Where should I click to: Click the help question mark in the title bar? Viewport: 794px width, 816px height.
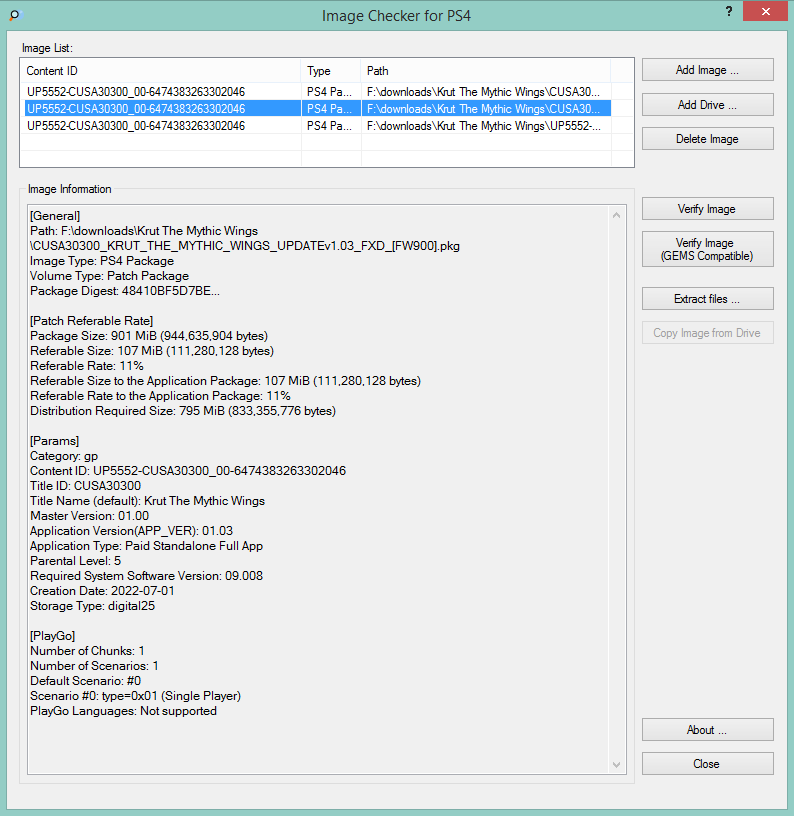coord(729,11)
